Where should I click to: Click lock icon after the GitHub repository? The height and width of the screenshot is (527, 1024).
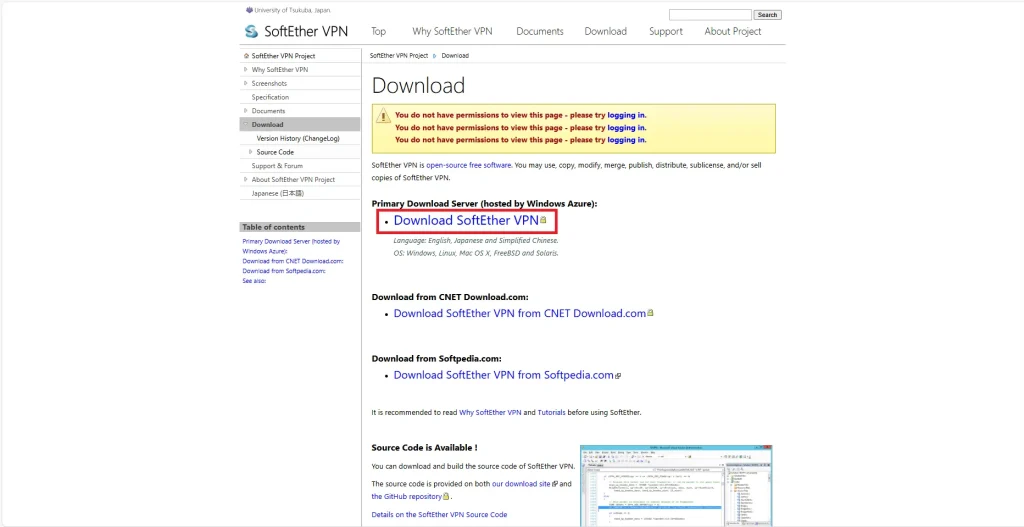tap(446, 496)
